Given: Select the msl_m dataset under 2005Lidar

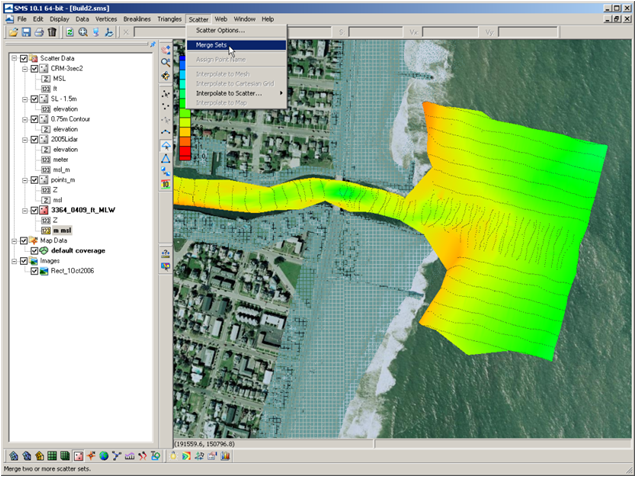Looking at the screenshot, I should (x=61, y=170).
